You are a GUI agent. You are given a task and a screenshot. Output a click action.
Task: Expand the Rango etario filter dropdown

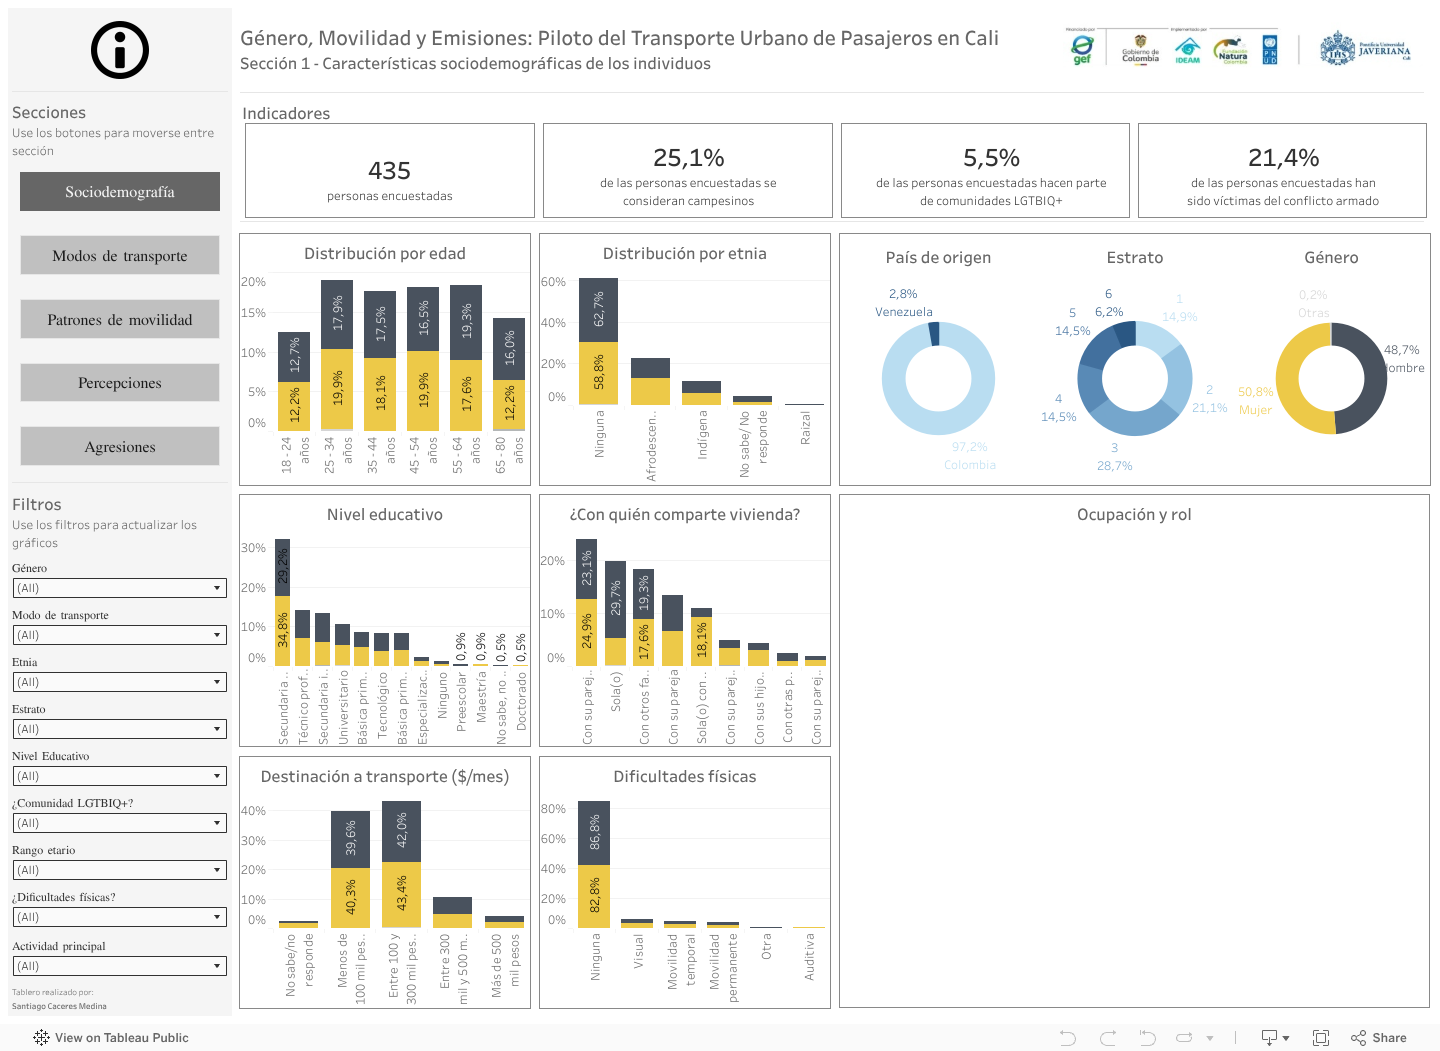click(x=119, y=870)
